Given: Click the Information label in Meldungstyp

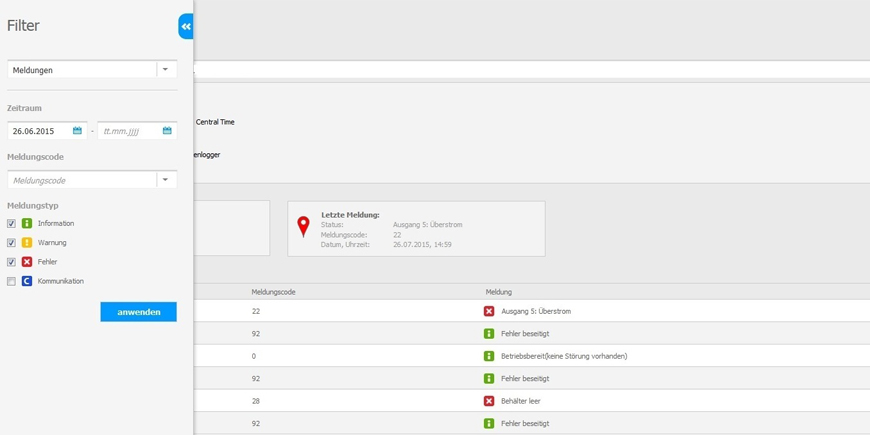Looking at the screenshot, I should tap(56, 224).
